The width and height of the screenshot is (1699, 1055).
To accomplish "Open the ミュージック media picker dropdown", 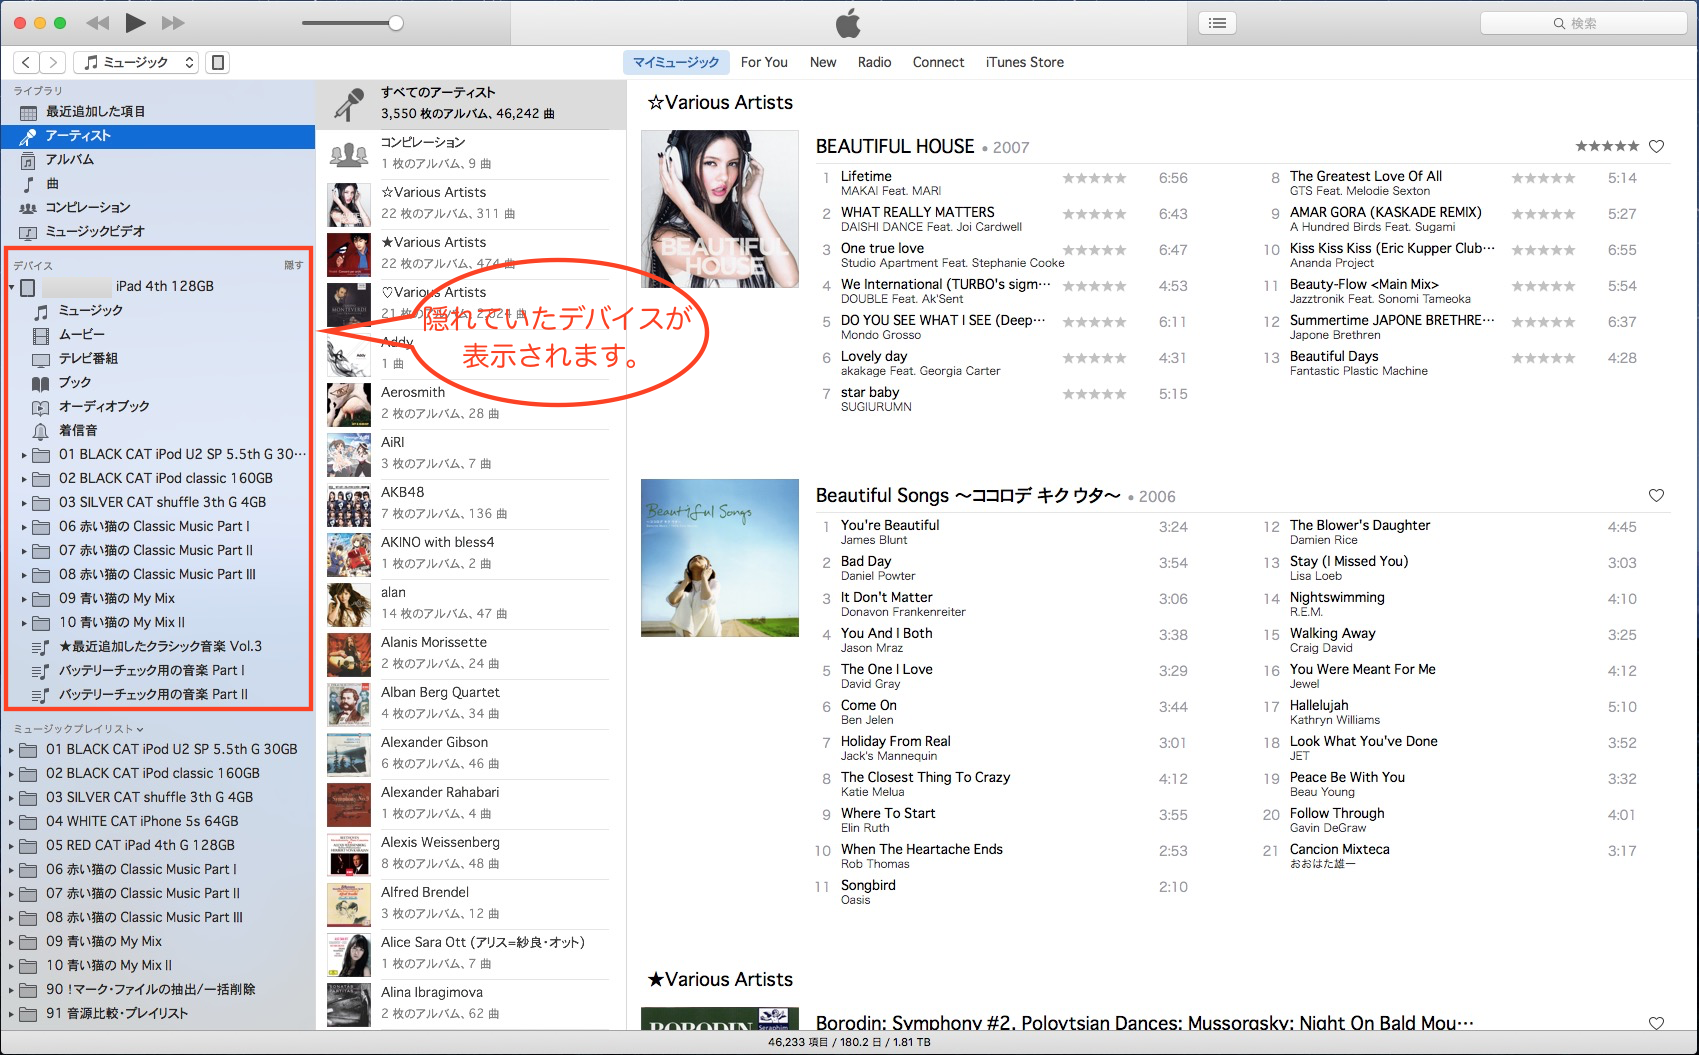I will point(137,62).
